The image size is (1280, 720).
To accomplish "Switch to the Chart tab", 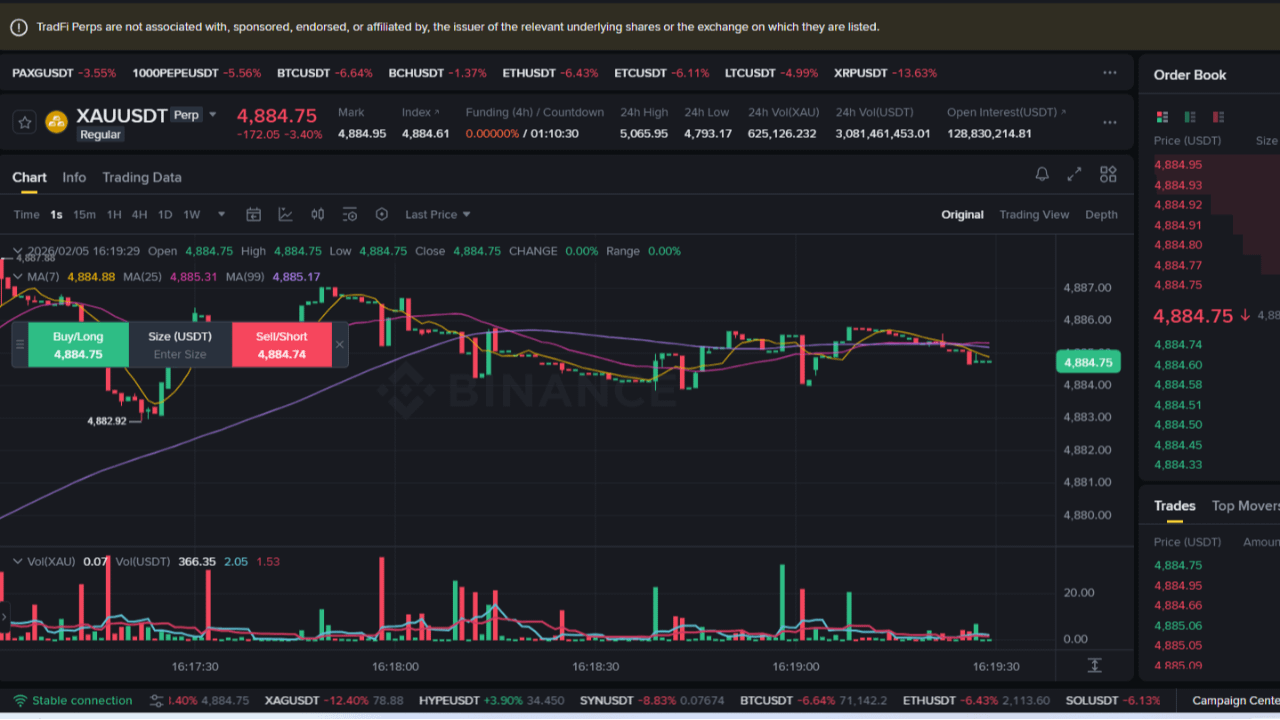I will (29, 177).
